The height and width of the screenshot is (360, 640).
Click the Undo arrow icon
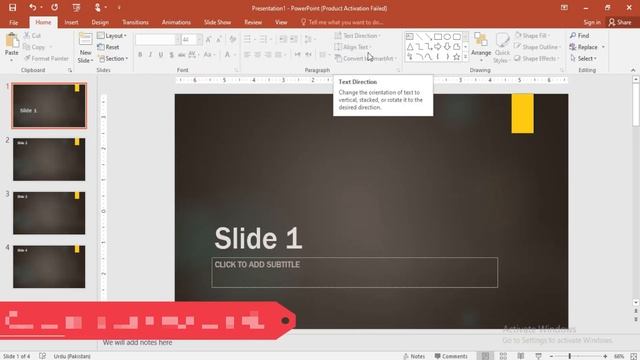(x=33, y=7)
